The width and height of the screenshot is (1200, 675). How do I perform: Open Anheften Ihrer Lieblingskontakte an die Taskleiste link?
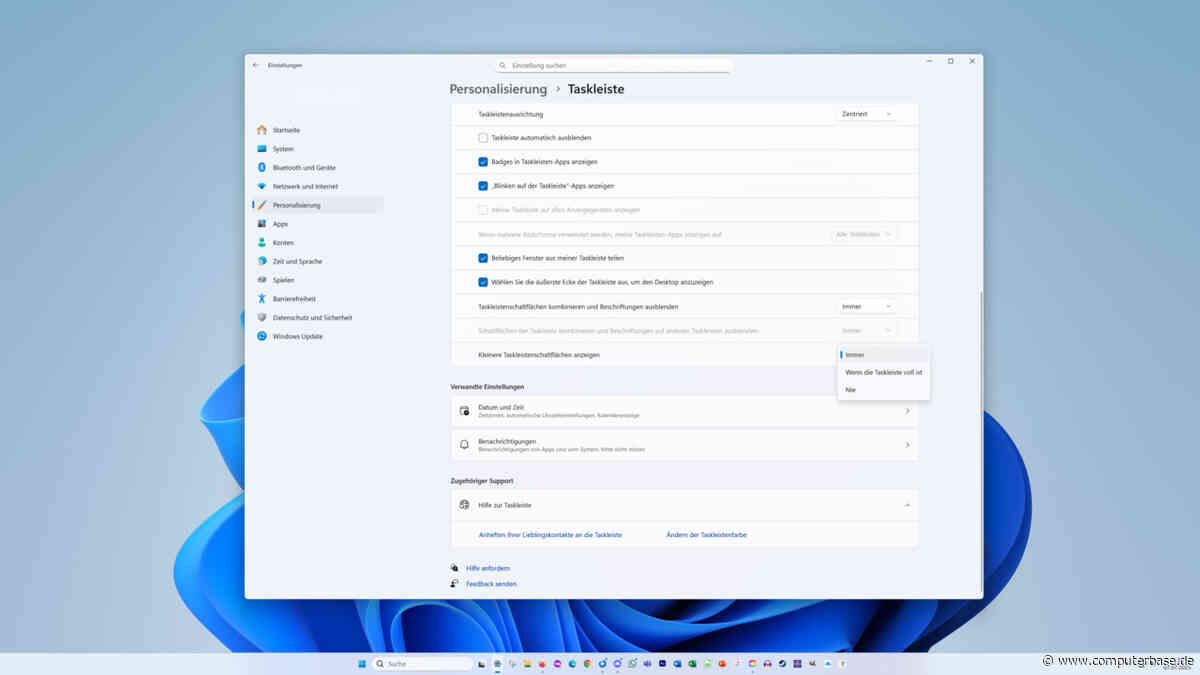pyautogui.click(x=550, y=535)
